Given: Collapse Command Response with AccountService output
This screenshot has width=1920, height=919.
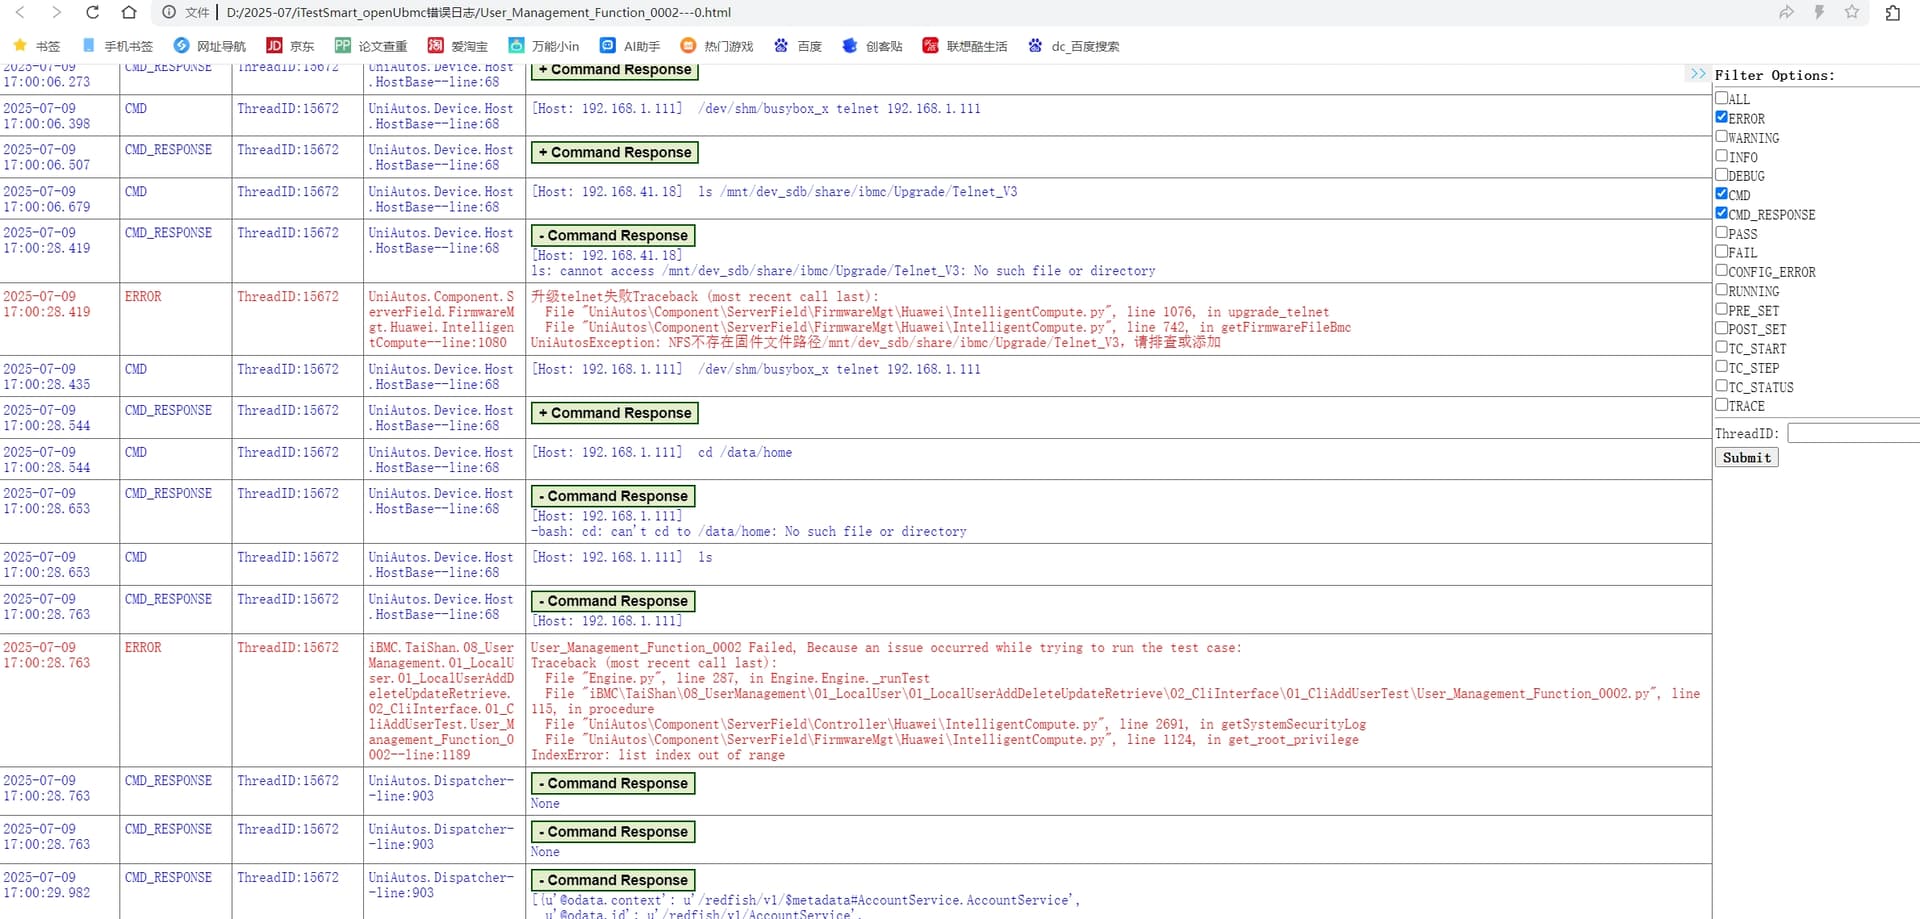Looking at the screenshot, I should click(613, 880).
